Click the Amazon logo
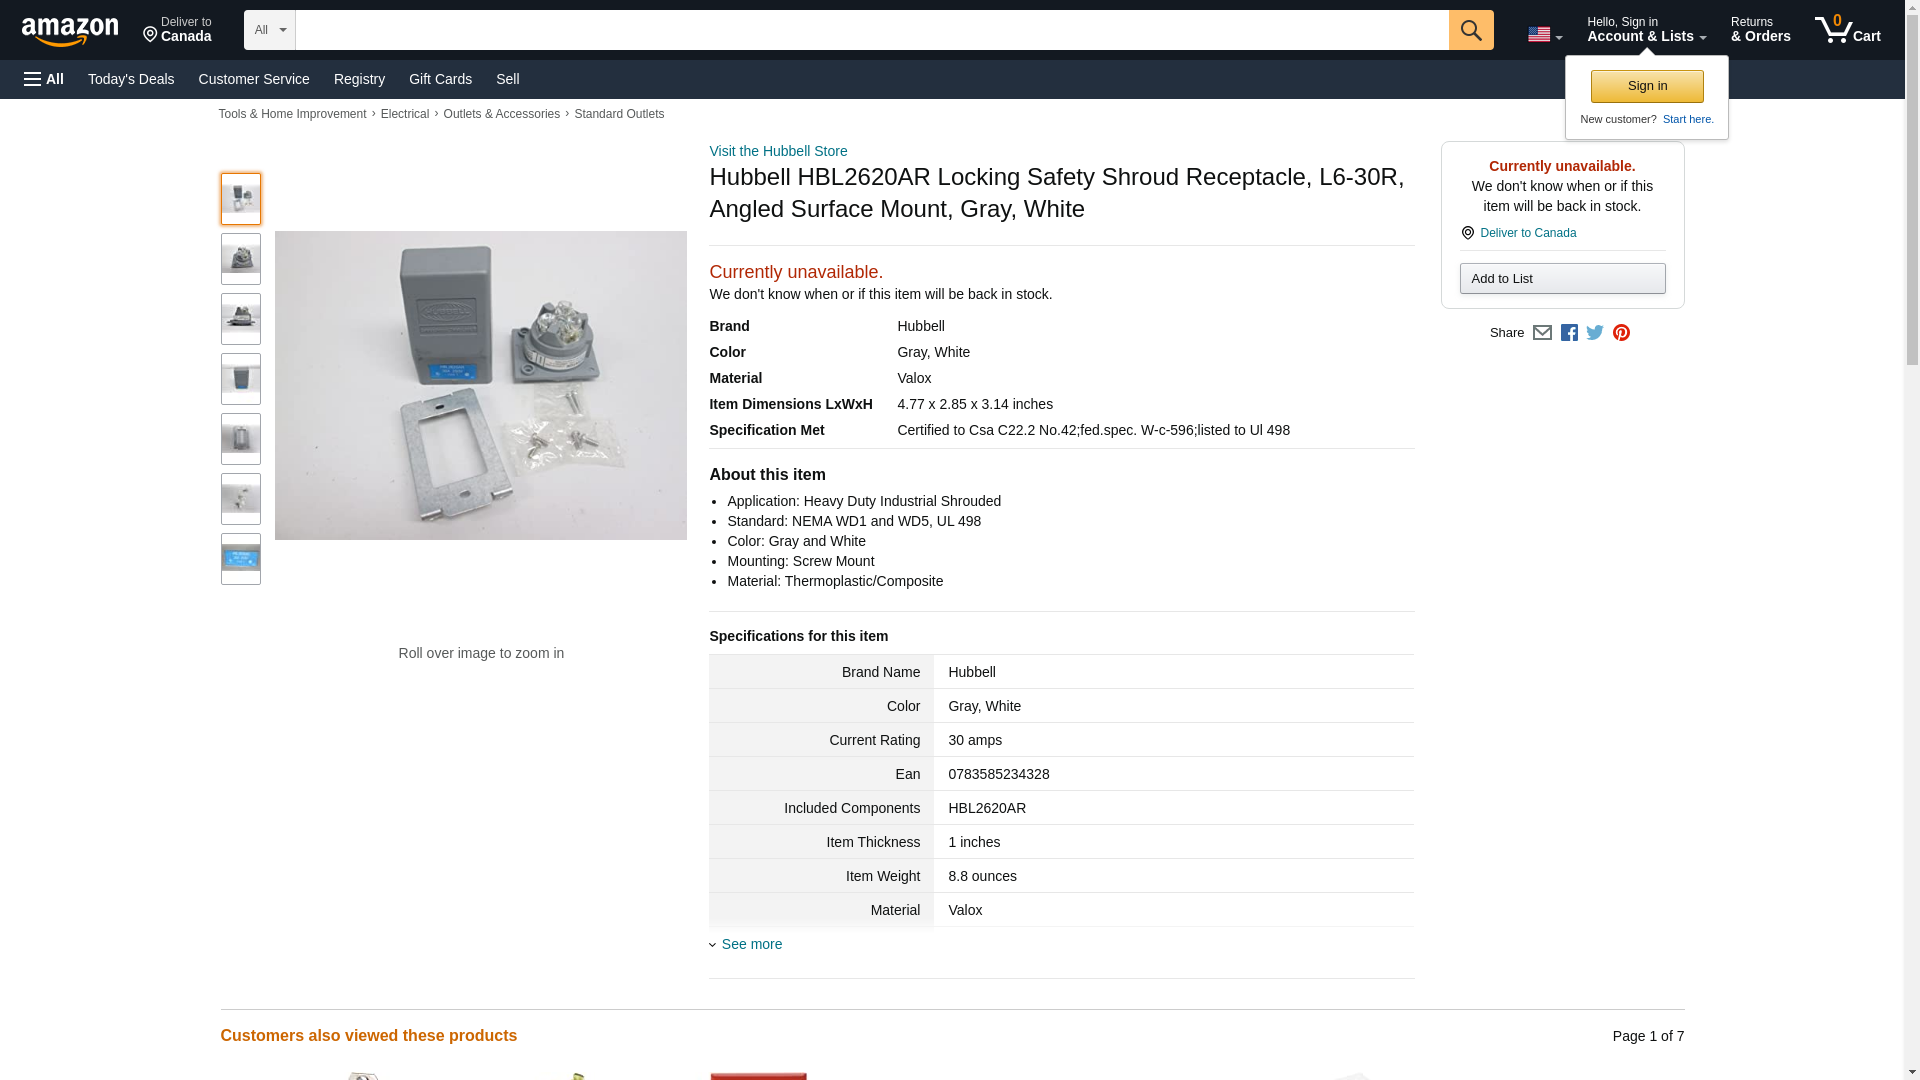Image resolution: width=1920 pixels, height=1080 pixels. 70,31
